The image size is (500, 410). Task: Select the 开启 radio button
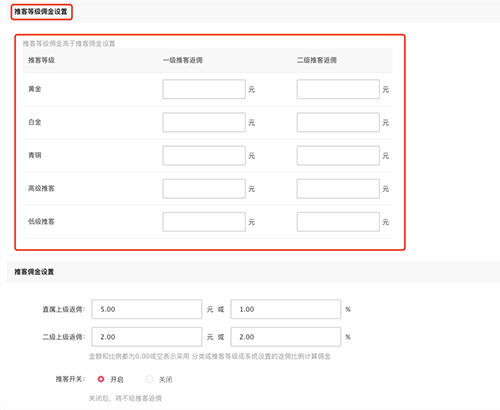[x=101, y=379]
